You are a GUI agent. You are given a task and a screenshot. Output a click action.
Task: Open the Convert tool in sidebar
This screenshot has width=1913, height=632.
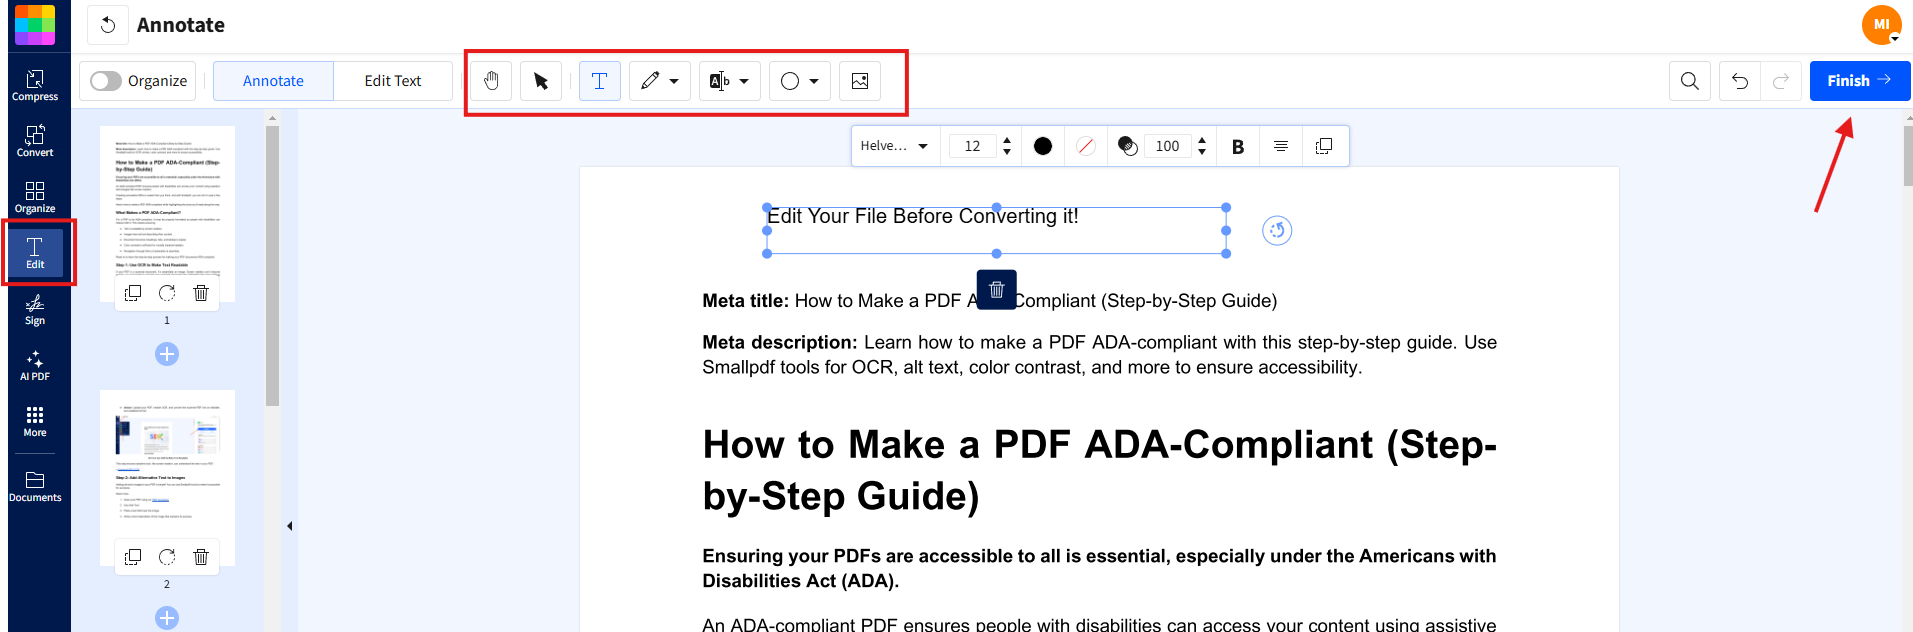pyautogui.click(x=35, y=141)
